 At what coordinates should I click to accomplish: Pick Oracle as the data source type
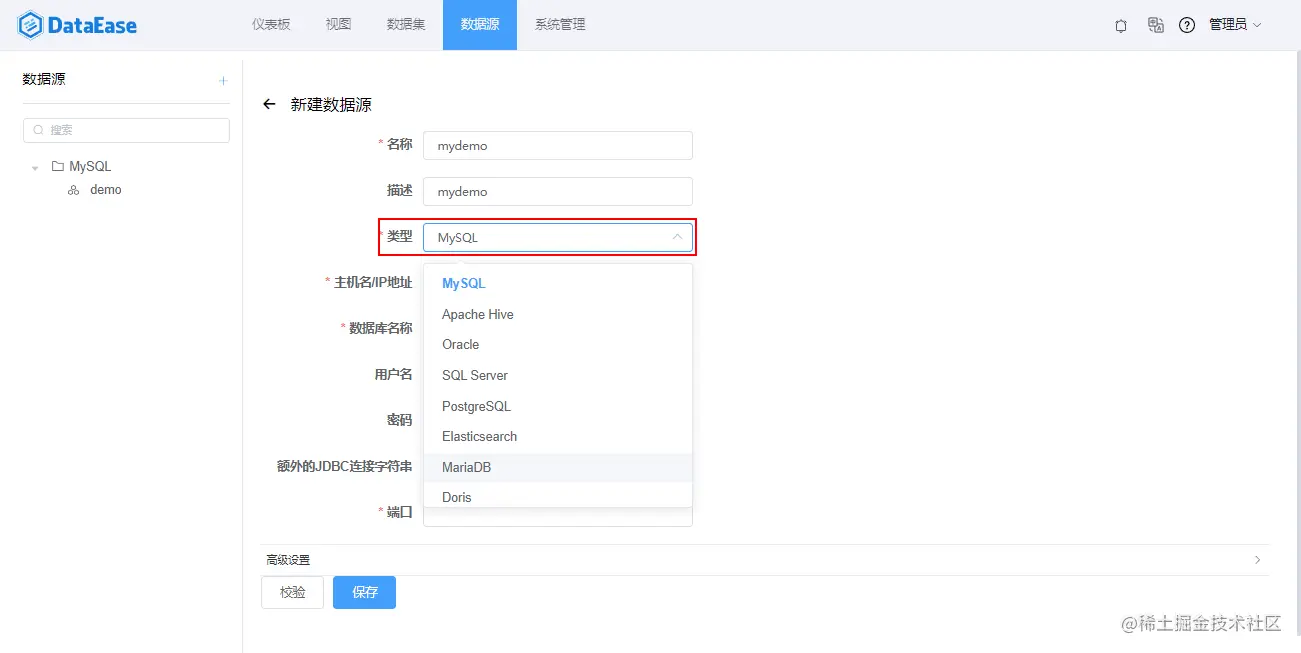coord(558,344)
